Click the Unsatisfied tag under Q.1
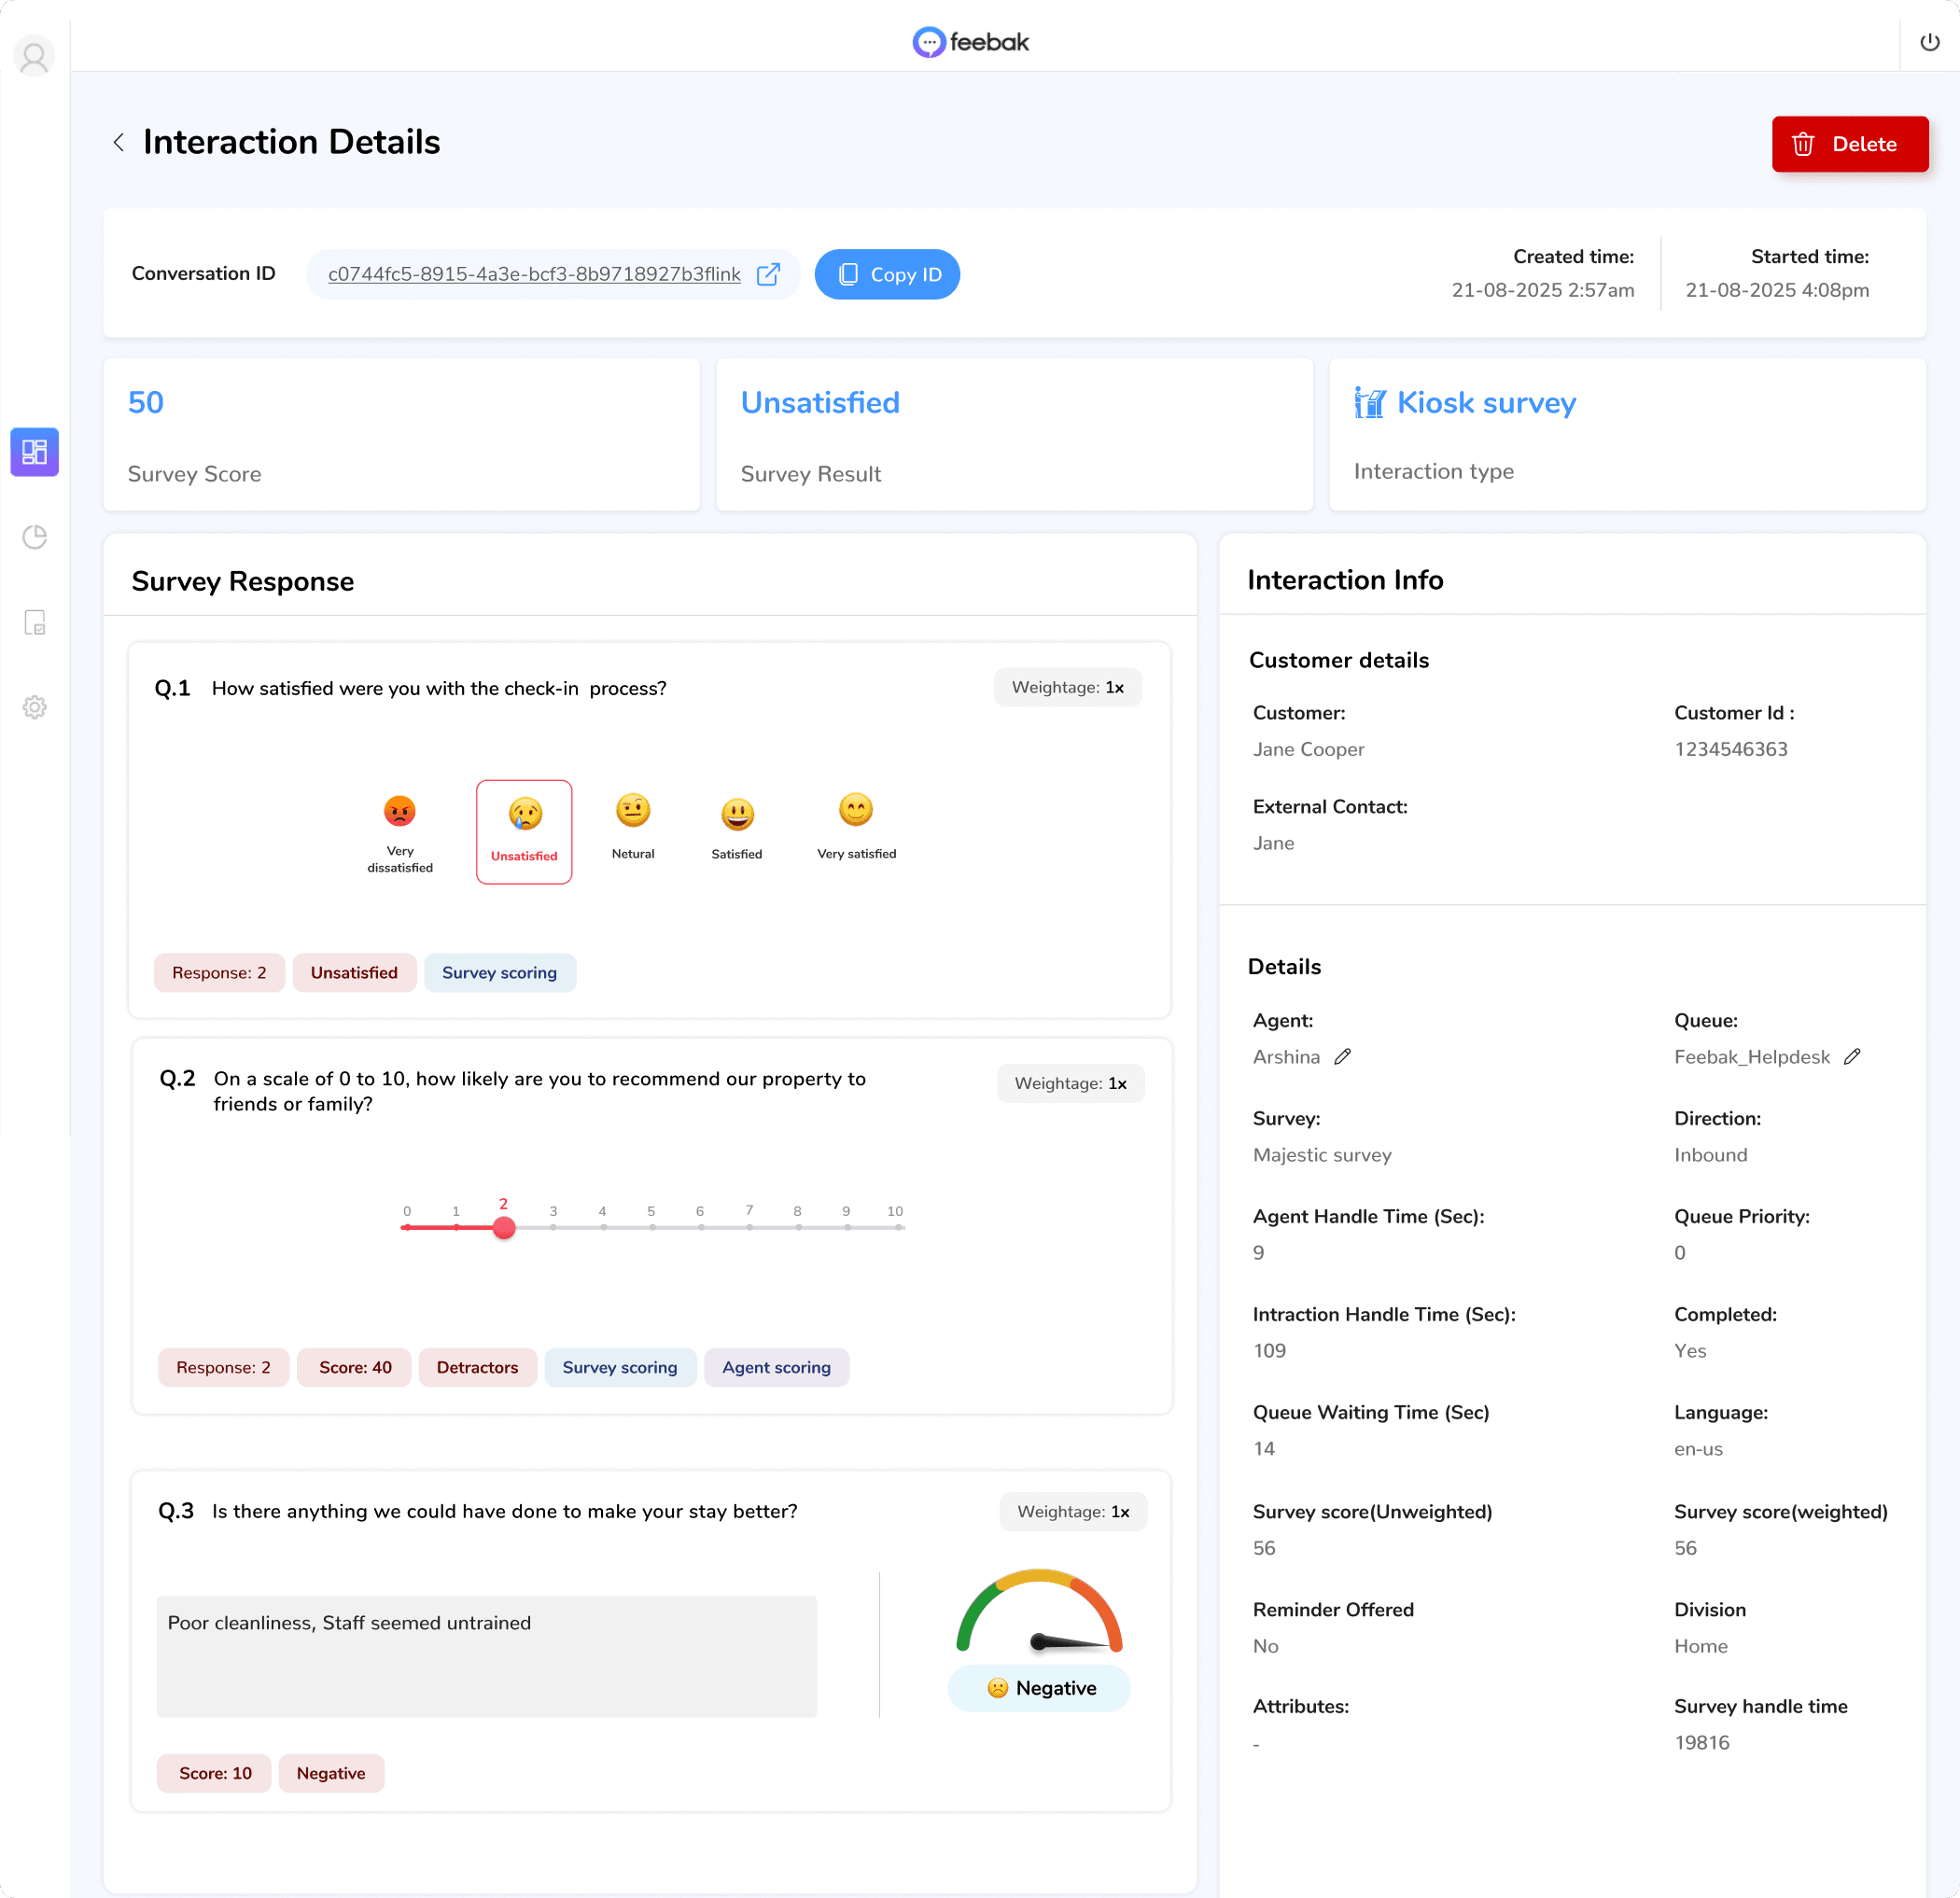The height and width of the screenshot is (1898, 1960). click(x=354, y=973)
